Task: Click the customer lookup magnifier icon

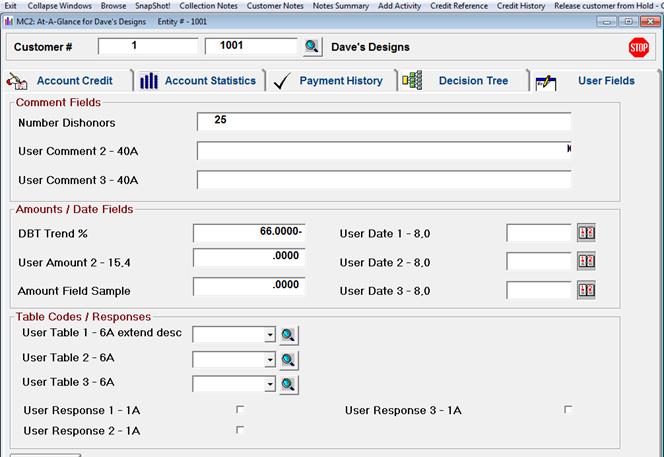Action: coord(312,46)
